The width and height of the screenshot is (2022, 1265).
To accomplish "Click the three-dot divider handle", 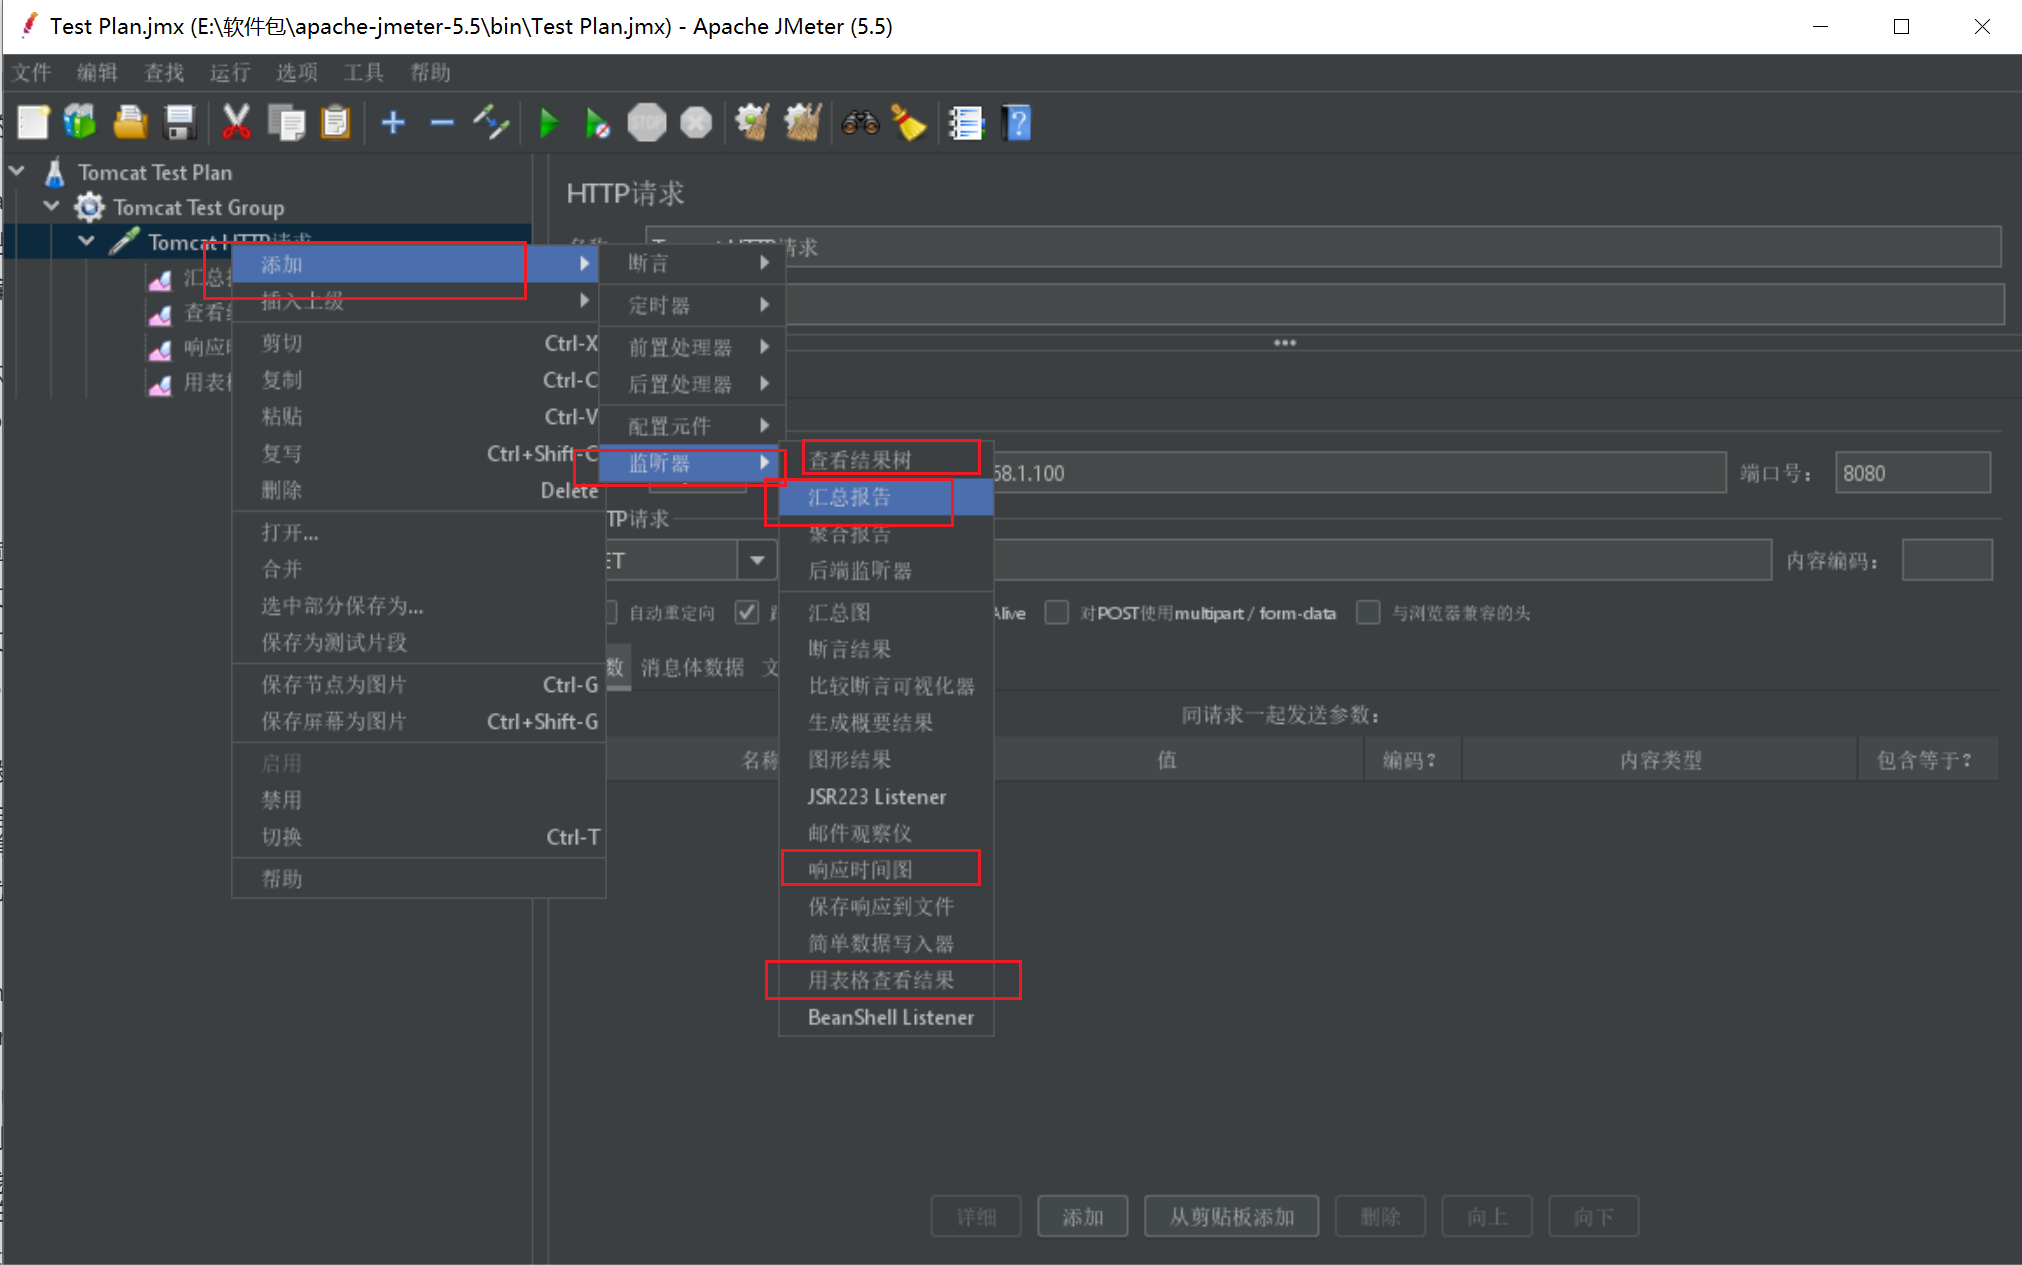I will (1285, 343).
